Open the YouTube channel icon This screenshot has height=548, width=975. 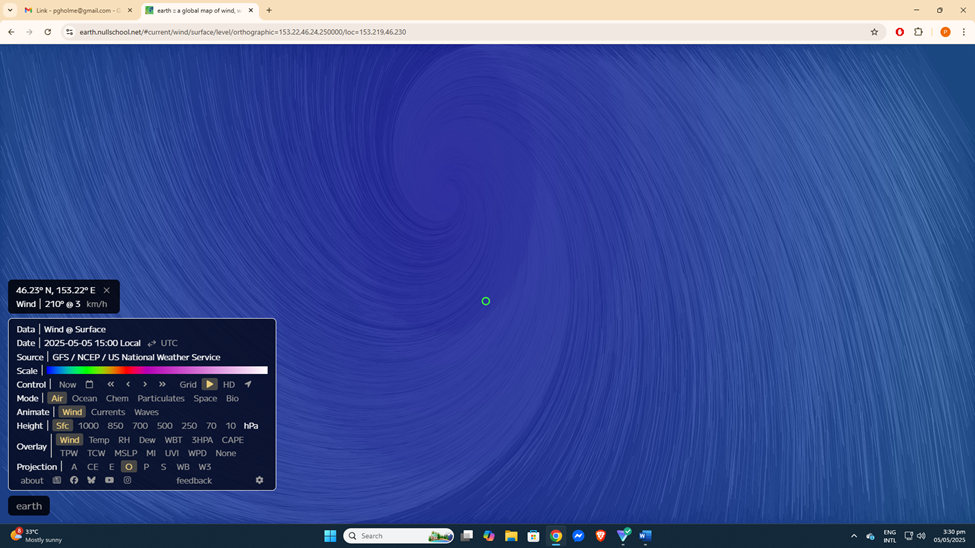pos(109,480)
